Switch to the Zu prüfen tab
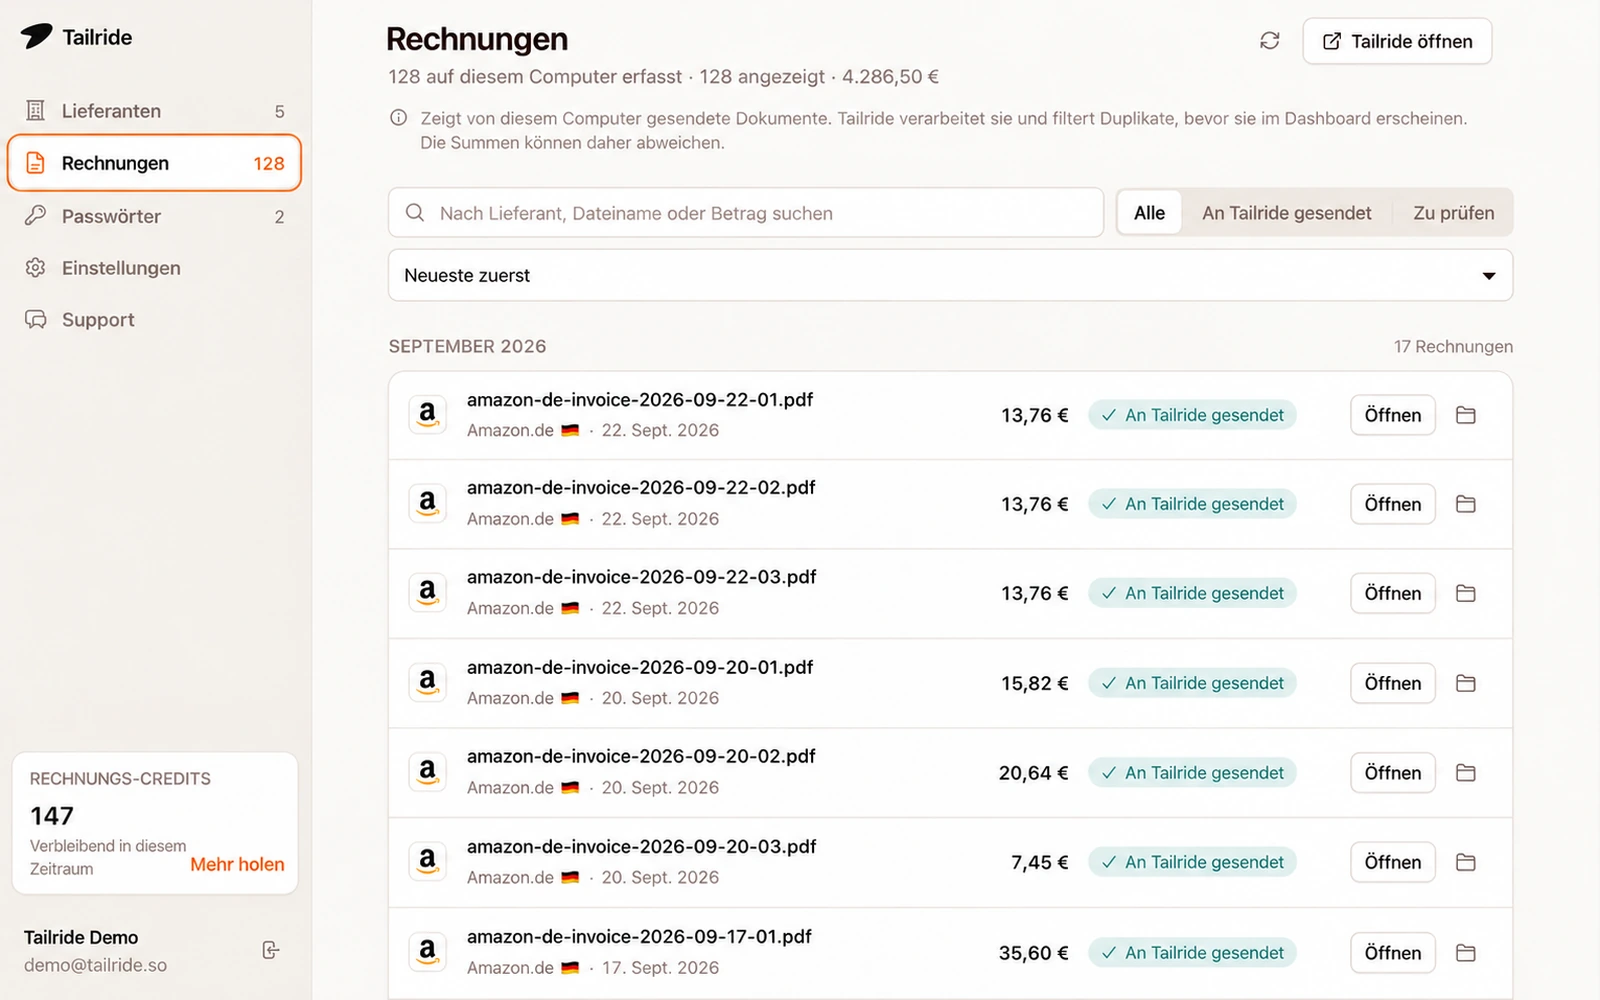 point(1454,213)
